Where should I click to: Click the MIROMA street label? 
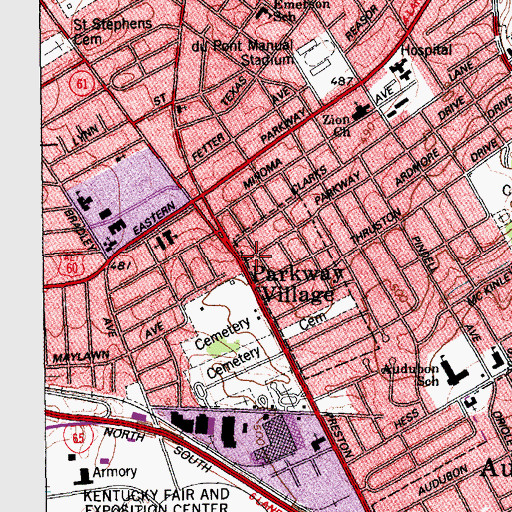coord(263,173)
